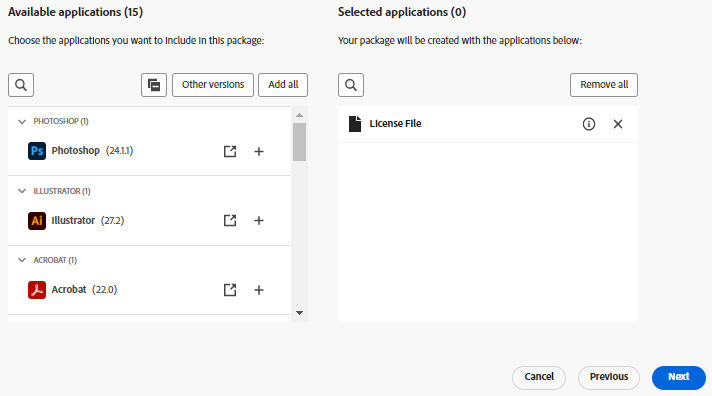The width and height of the screenshot is (712, 396).
Task: Collapse the PHOTOSHOP (1) group
Action: tap(22, 122)
